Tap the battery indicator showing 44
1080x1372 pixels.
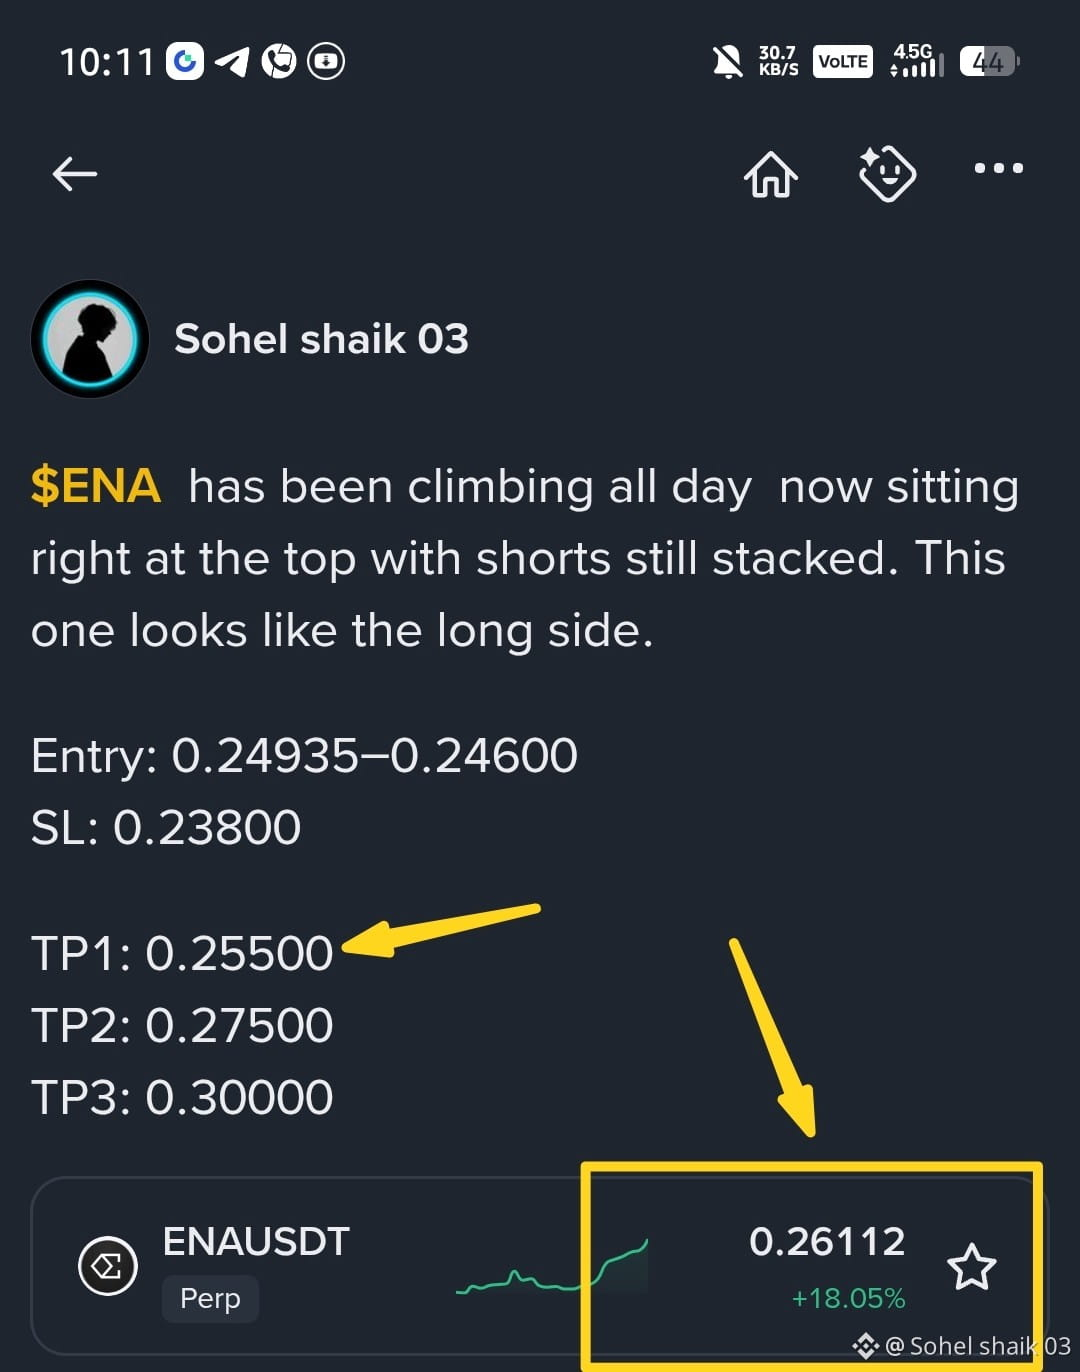[x=989, y=62]
